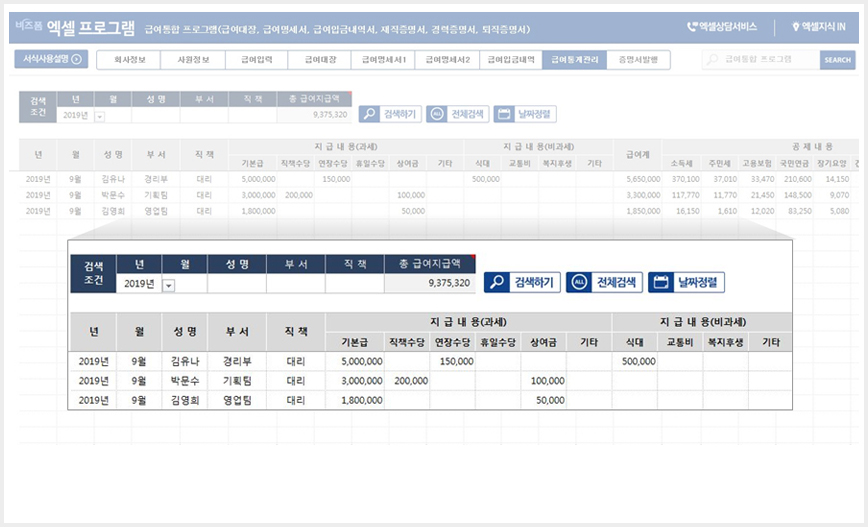
Task: Switch to the 급여입력 tab
Action: click(x=257, y=60)
